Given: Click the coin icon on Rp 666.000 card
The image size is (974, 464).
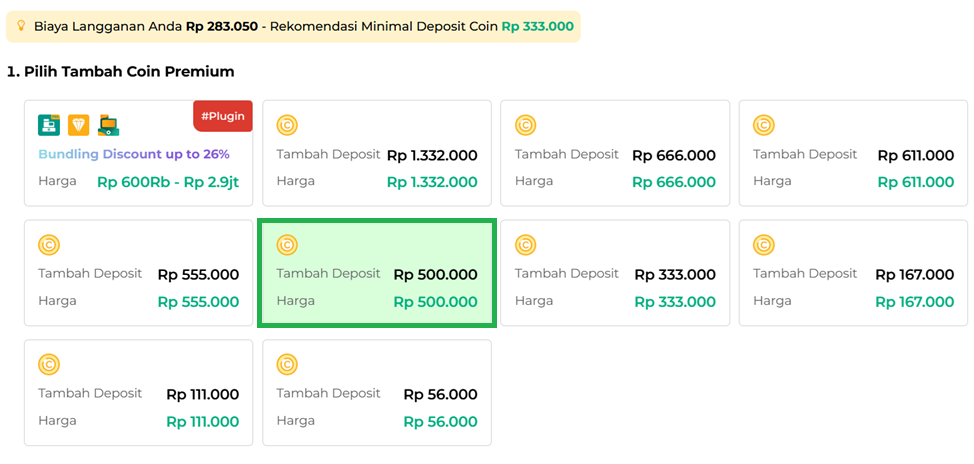Looking at the screenshot, I should [x=525, y=125].
